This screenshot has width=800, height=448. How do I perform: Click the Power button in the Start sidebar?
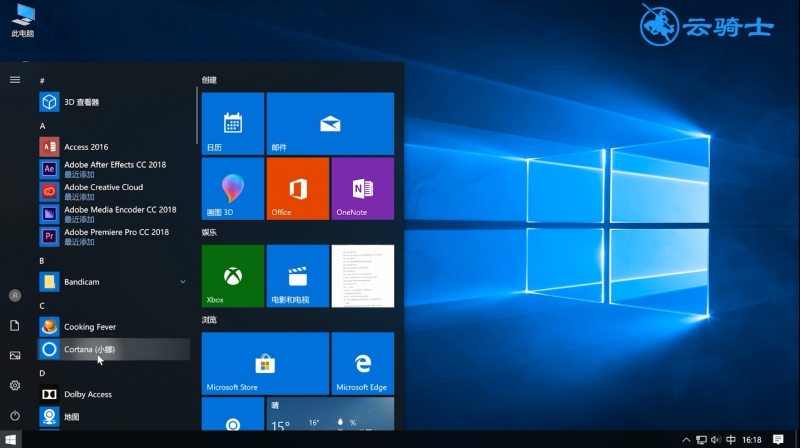(x=15, y=415)
